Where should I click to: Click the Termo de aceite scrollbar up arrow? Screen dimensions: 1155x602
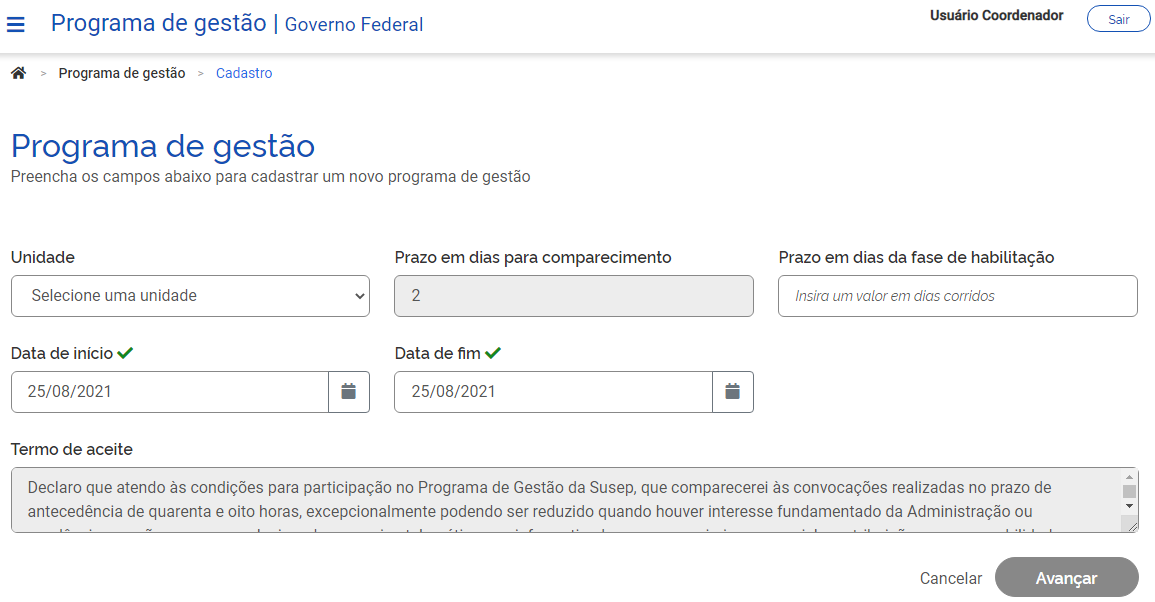(1129, 477)
